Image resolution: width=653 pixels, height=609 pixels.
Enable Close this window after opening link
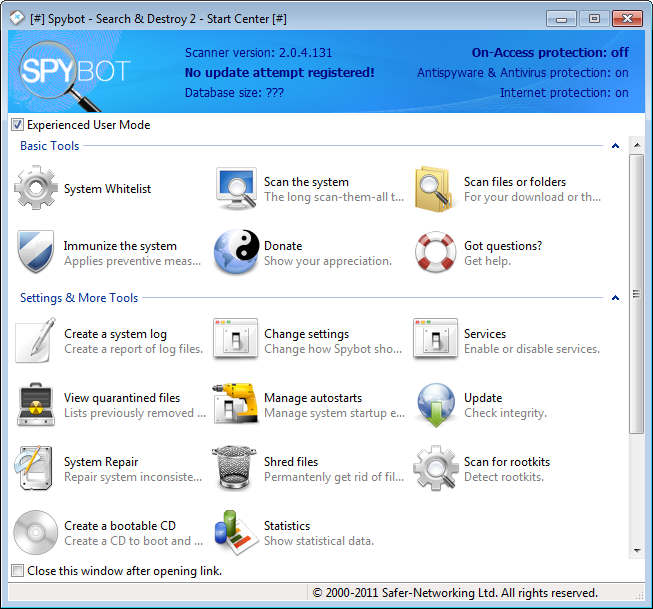pyautogui.click(x=17, y=570)
